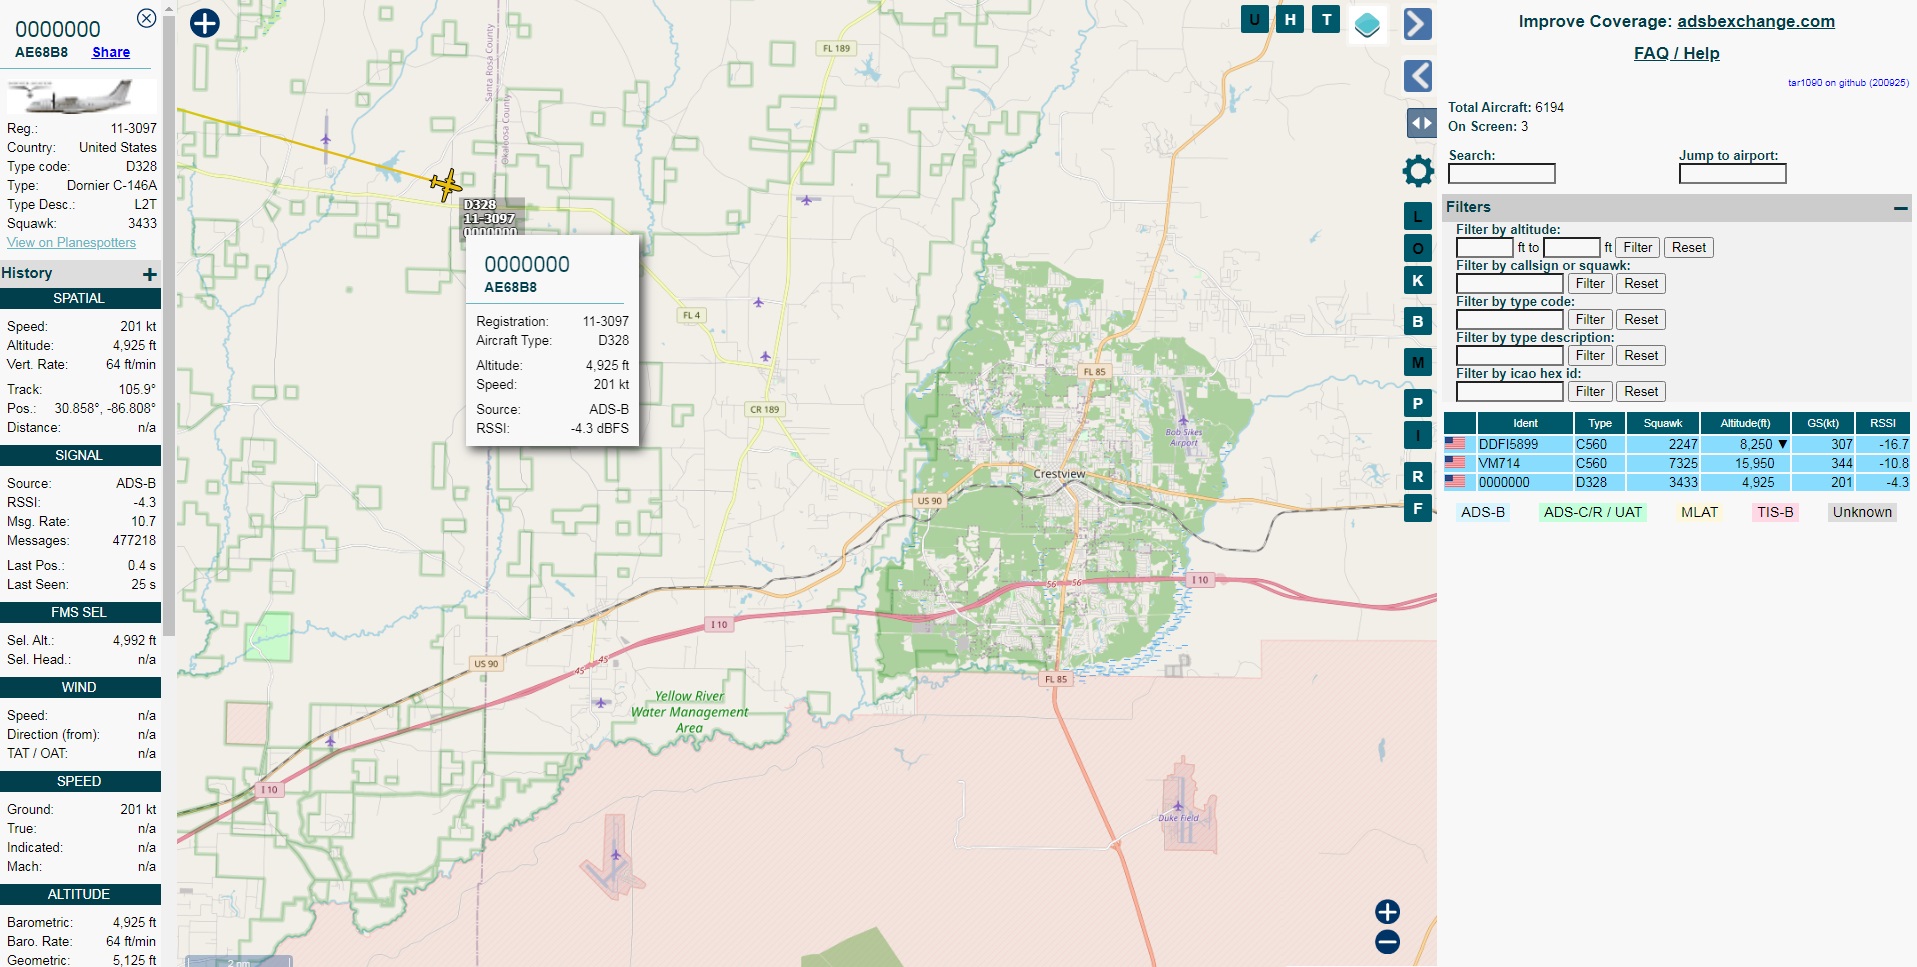
Task: Select the 0000000 row in aircraft table
Action: 1677,482
